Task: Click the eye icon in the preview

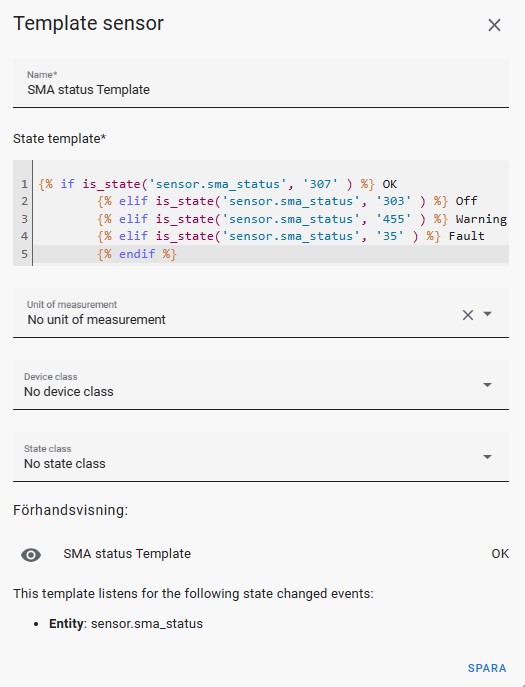Action: [31, 555]
